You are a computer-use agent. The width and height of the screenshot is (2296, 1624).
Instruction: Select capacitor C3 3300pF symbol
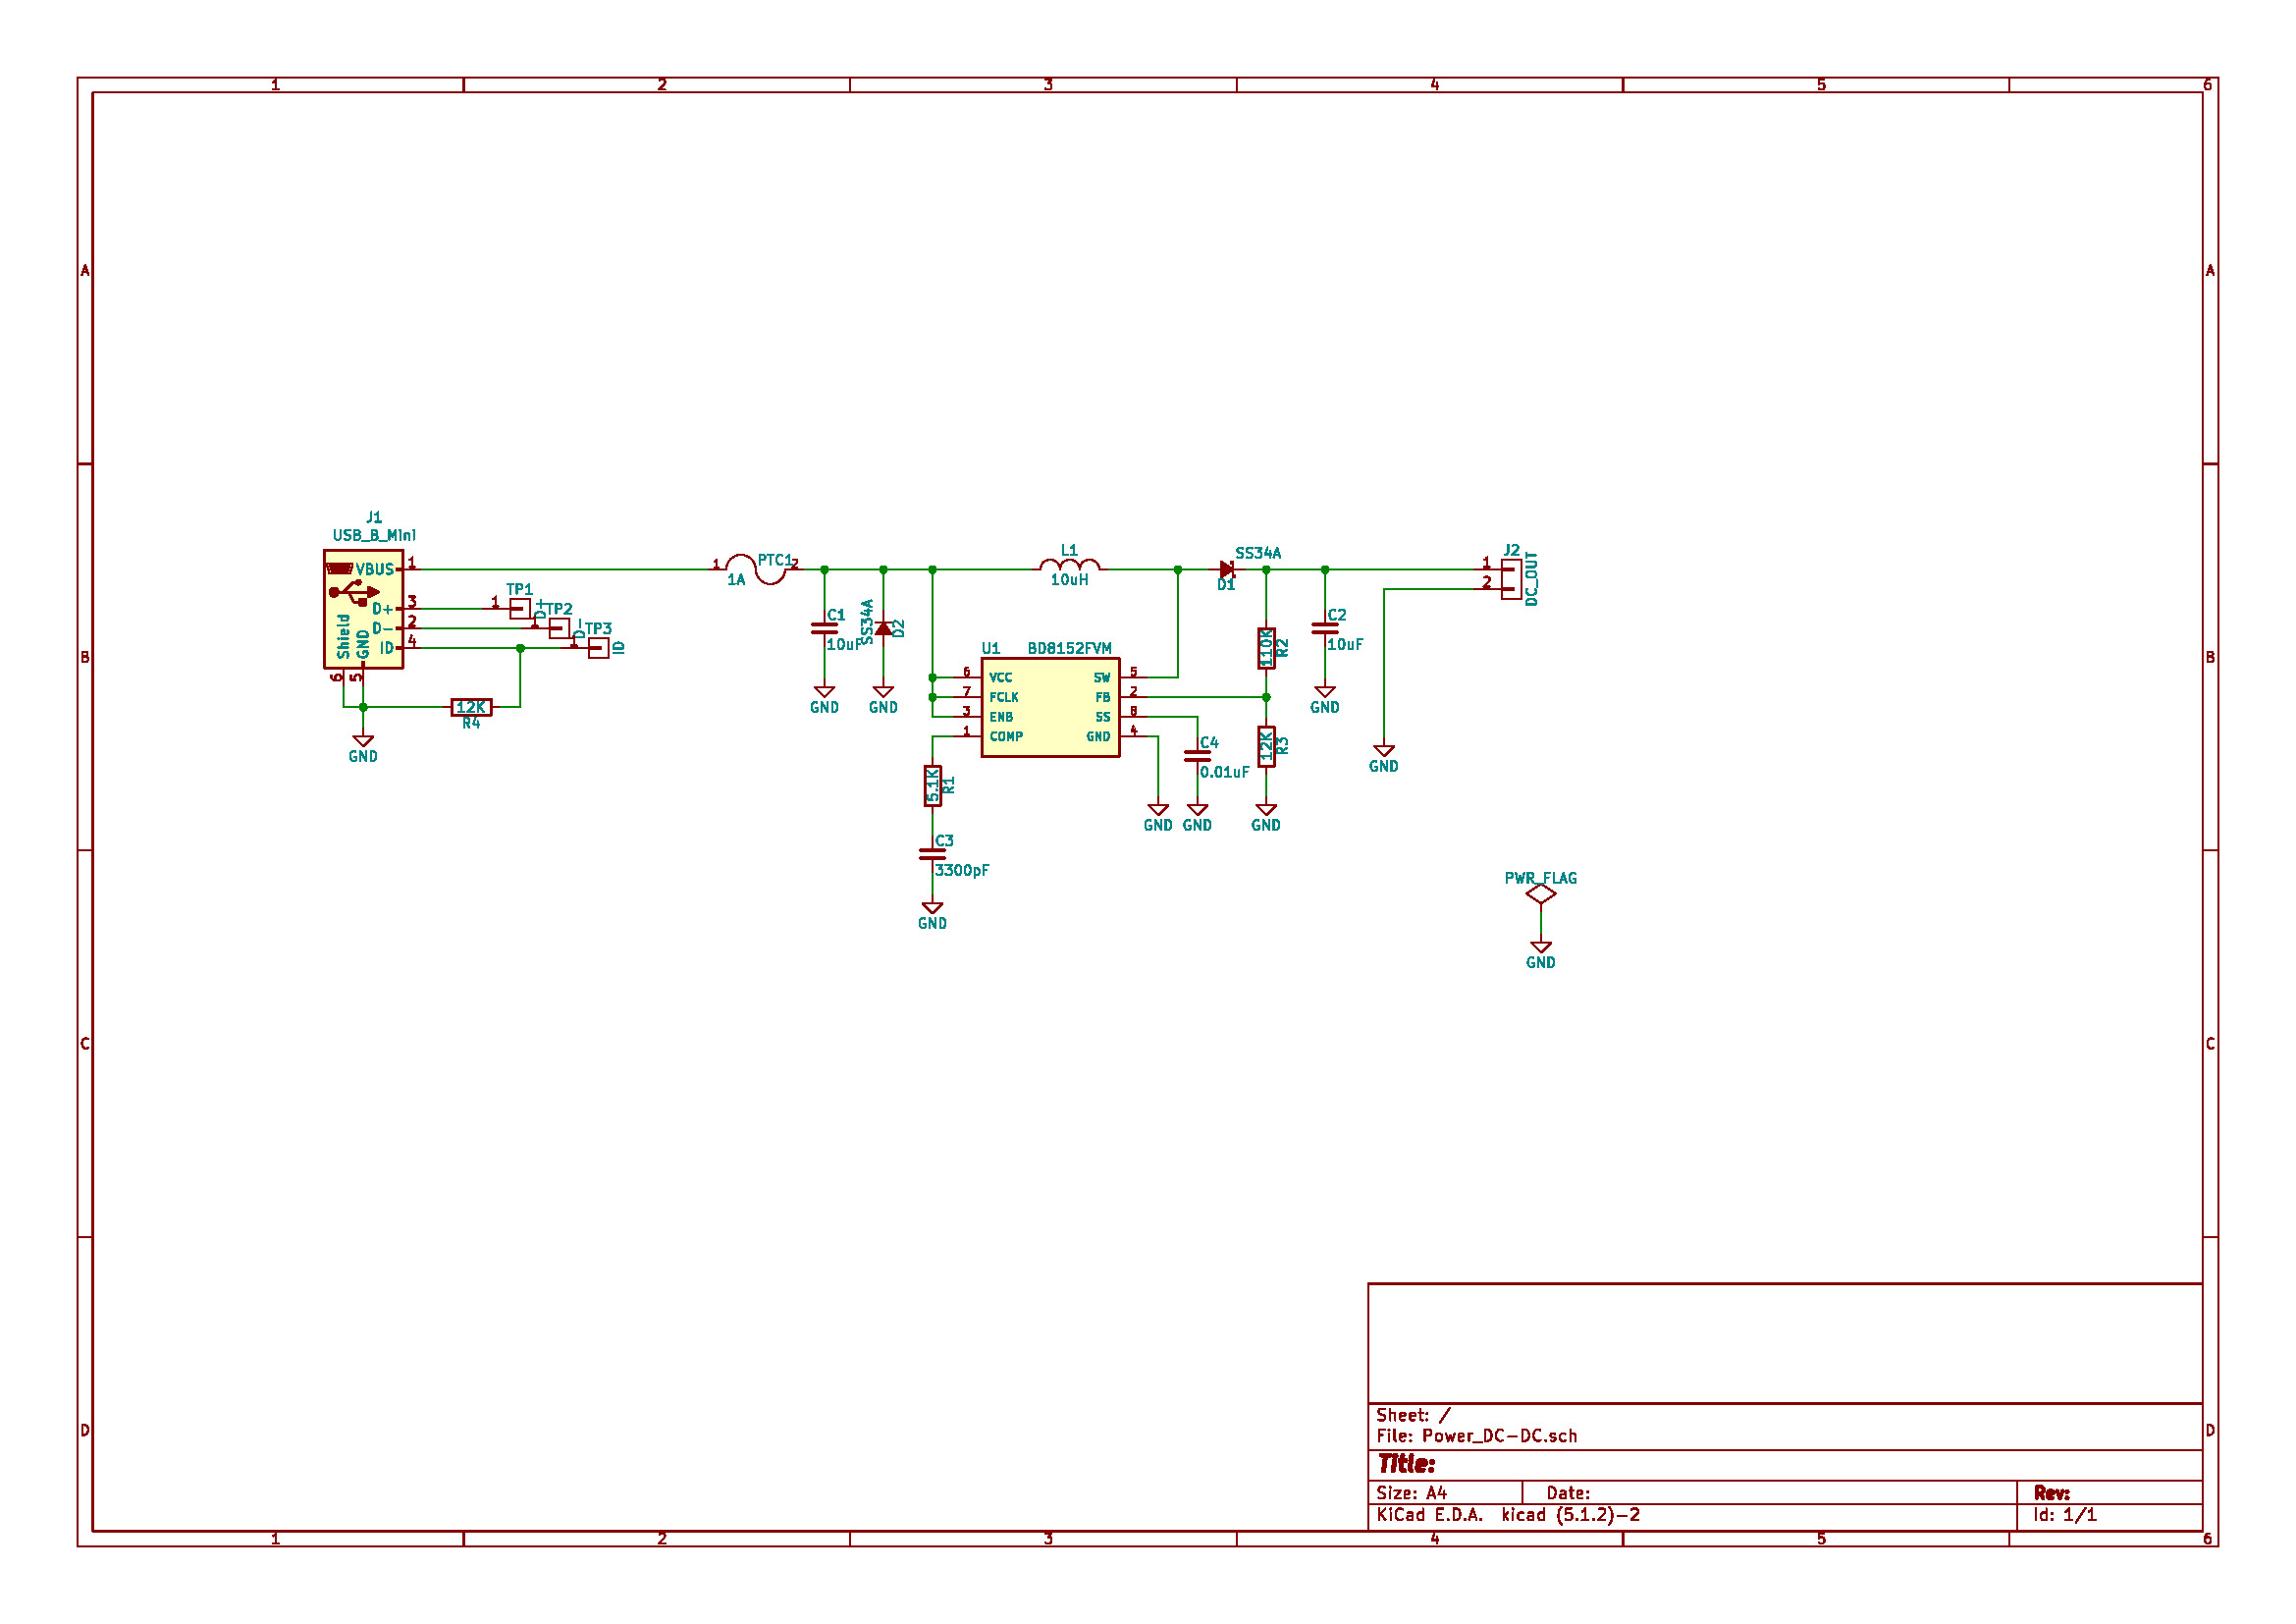pos(932,854)
